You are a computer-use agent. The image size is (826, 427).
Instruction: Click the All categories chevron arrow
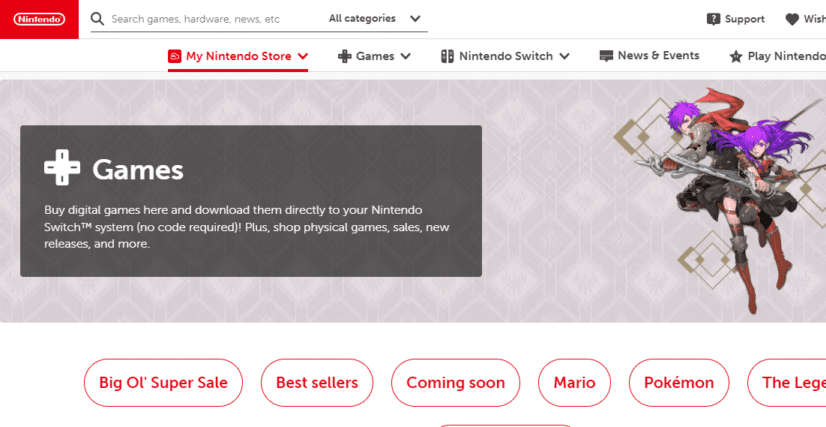pos(415,19)
